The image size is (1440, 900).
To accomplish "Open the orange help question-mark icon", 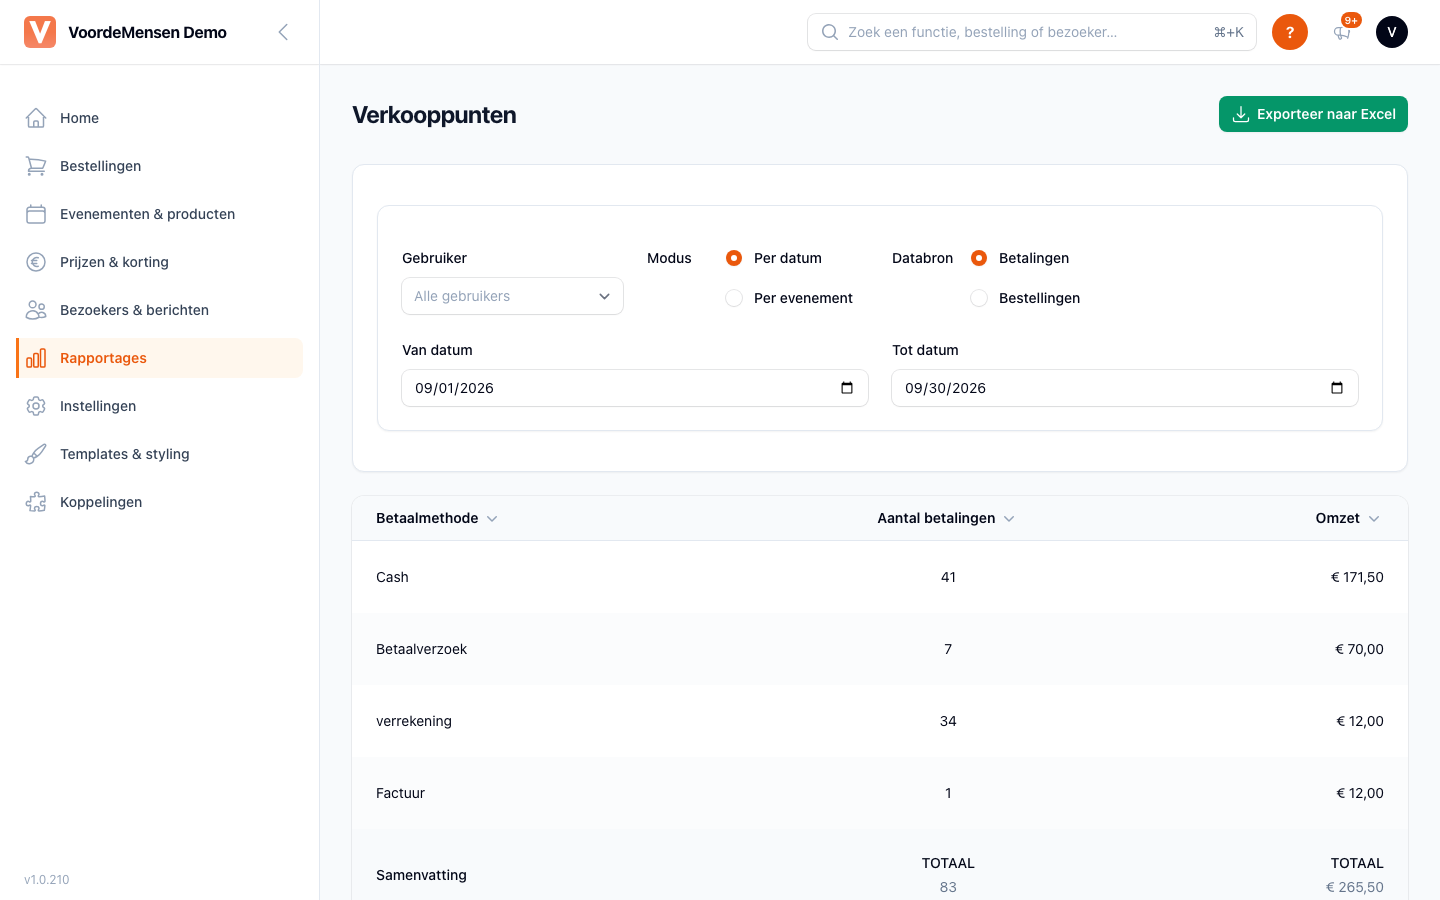I will coord(1290,32).
